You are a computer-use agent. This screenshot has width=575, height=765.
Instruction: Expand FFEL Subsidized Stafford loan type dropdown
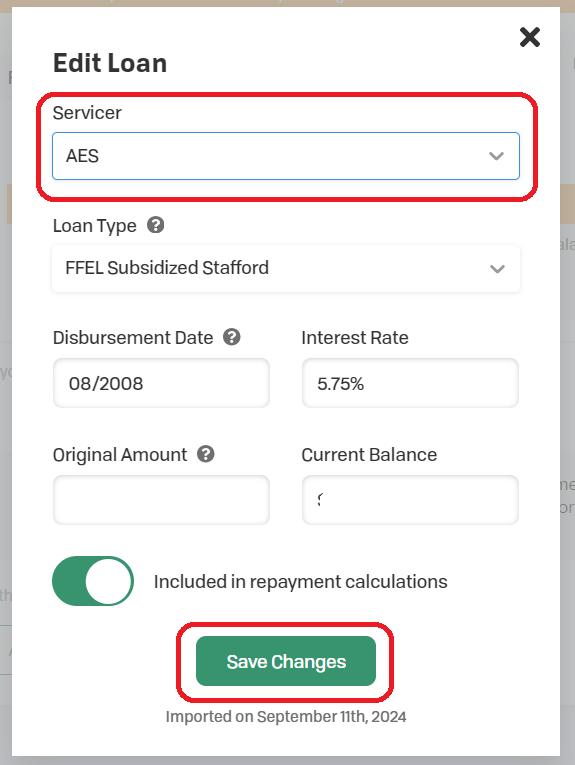tap(286, 269)
